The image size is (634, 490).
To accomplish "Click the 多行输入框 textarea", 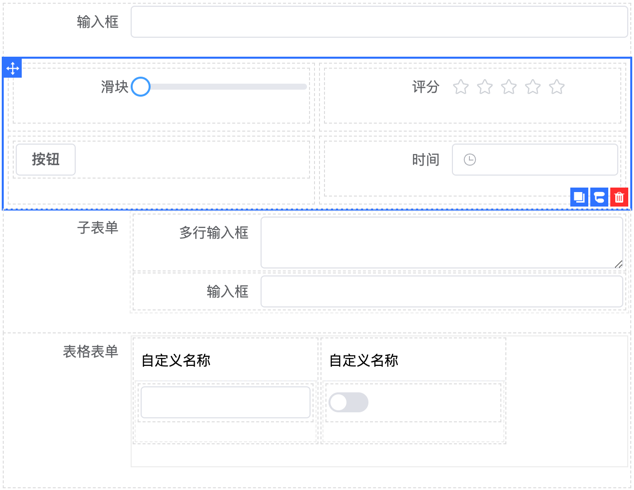I will coord(442,243).
